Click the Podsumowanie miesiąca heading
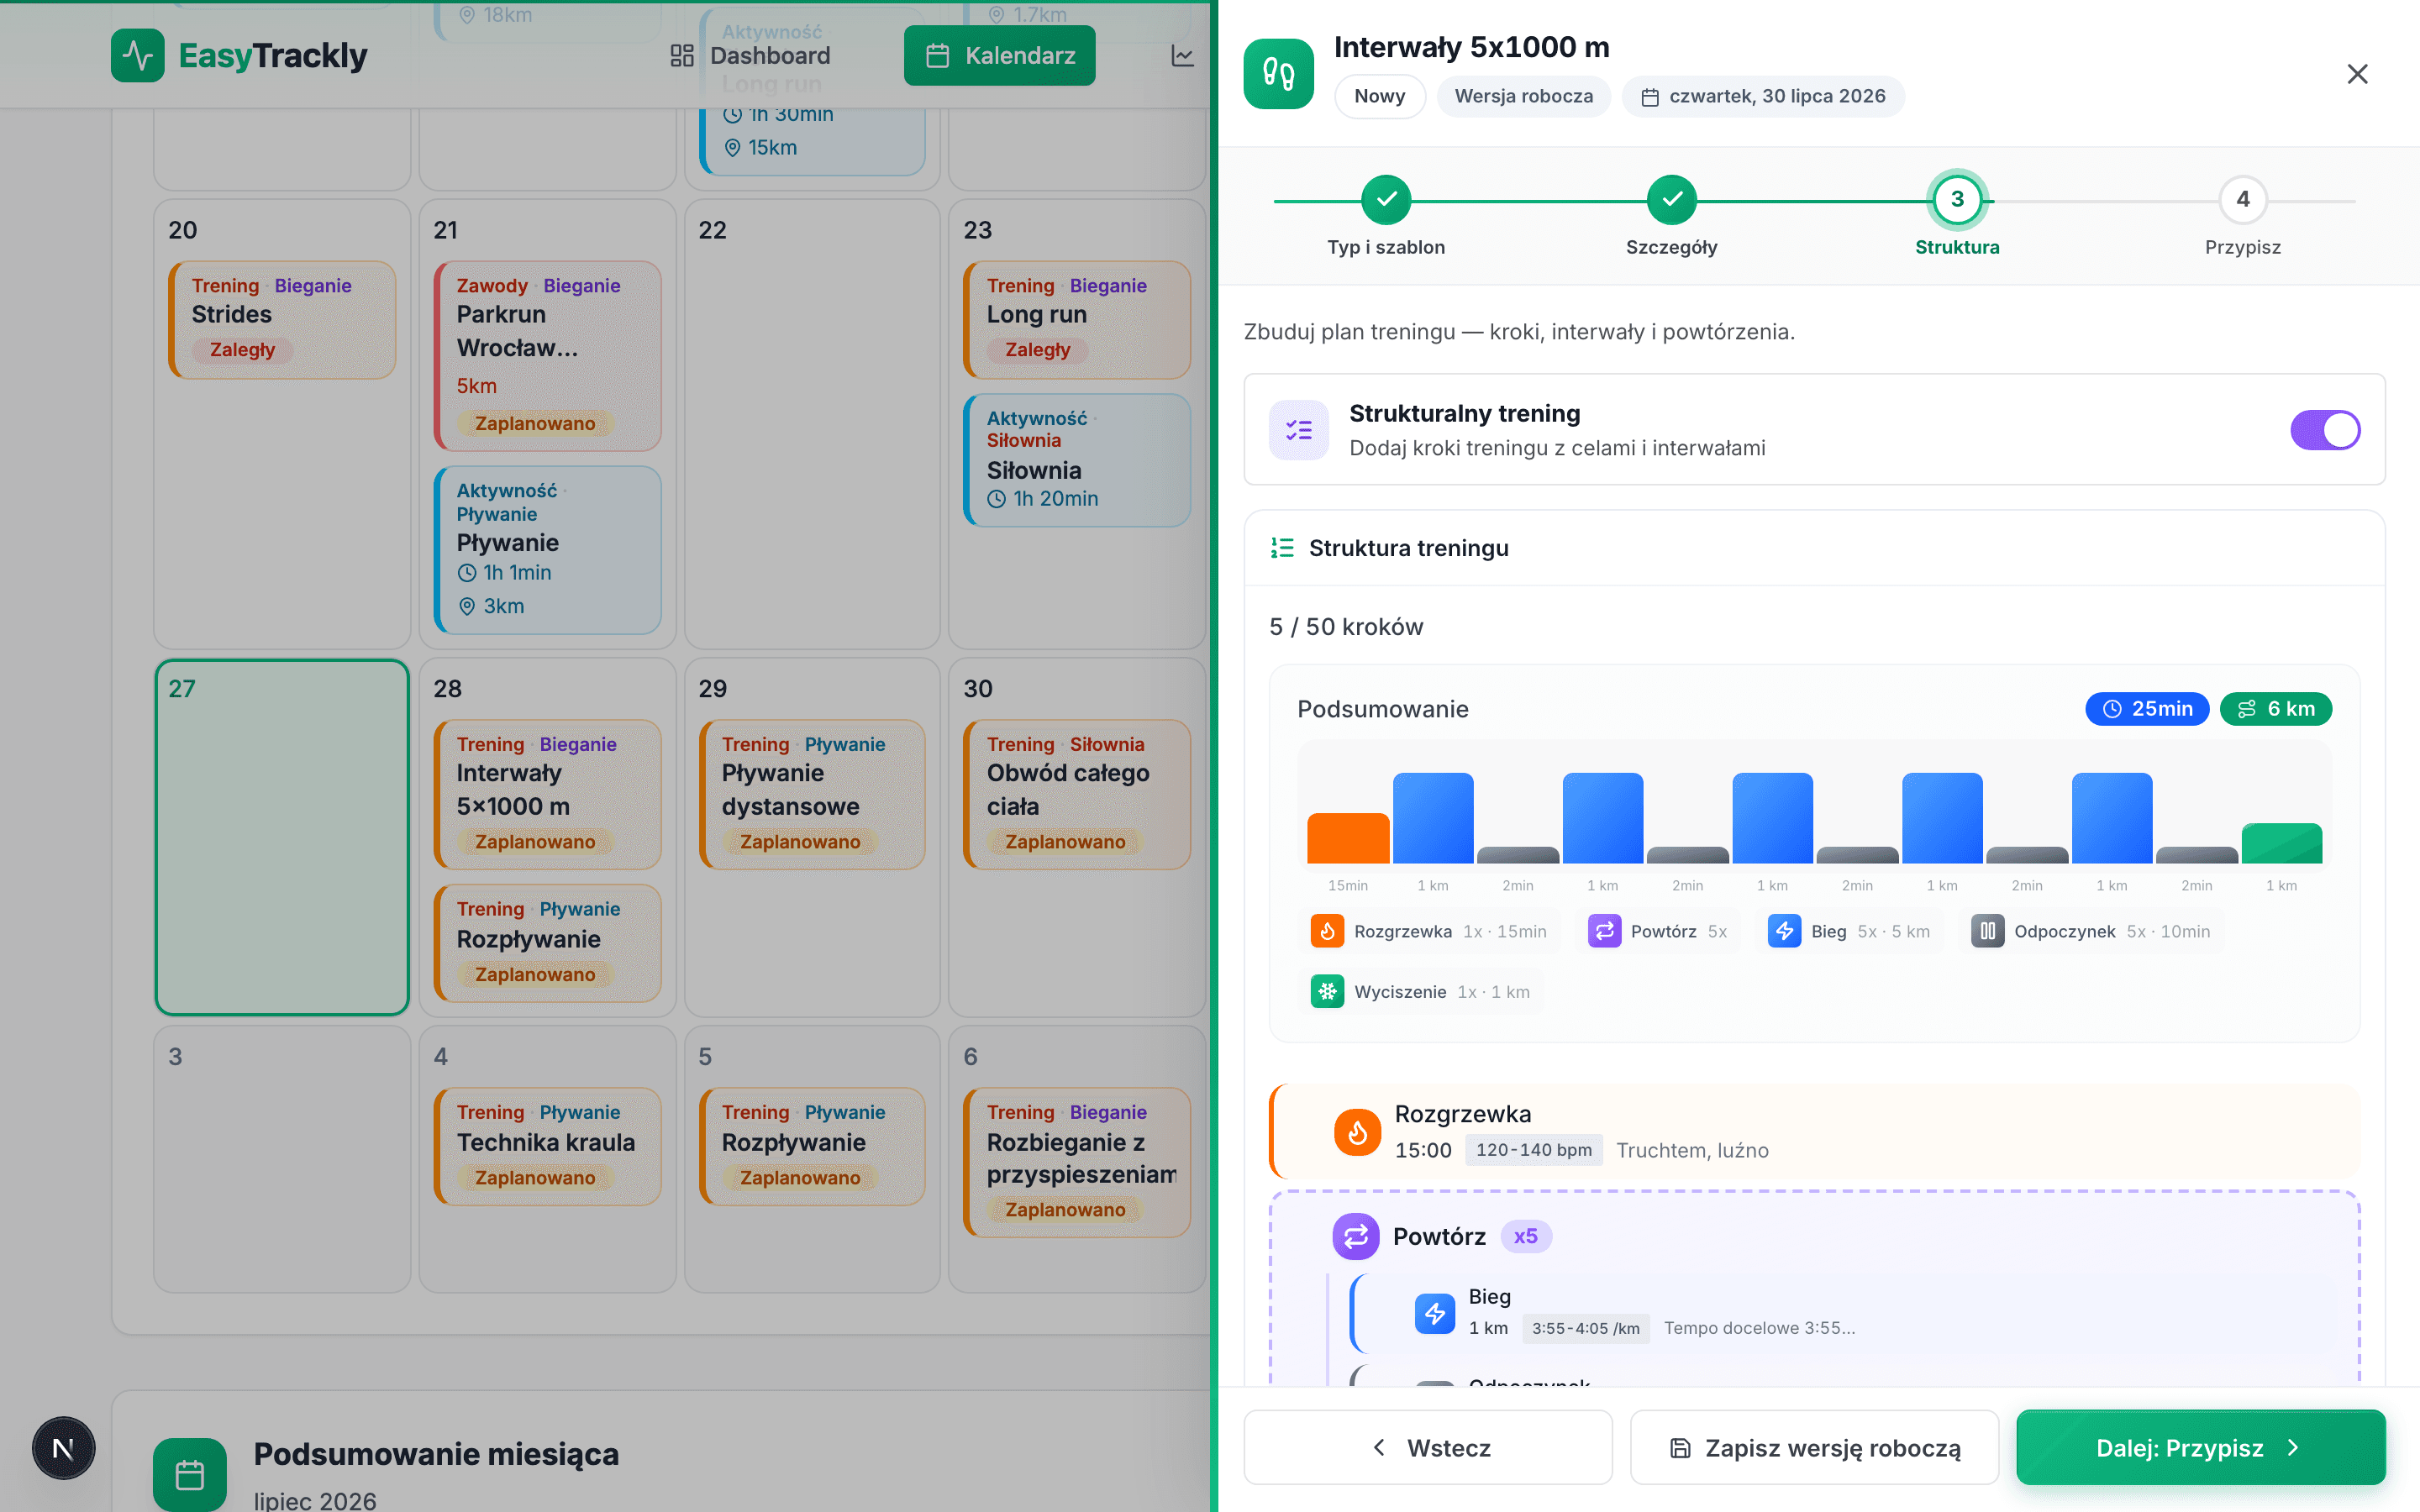The width and height of the screenshot is (2420, 1512). (436, 1454)
